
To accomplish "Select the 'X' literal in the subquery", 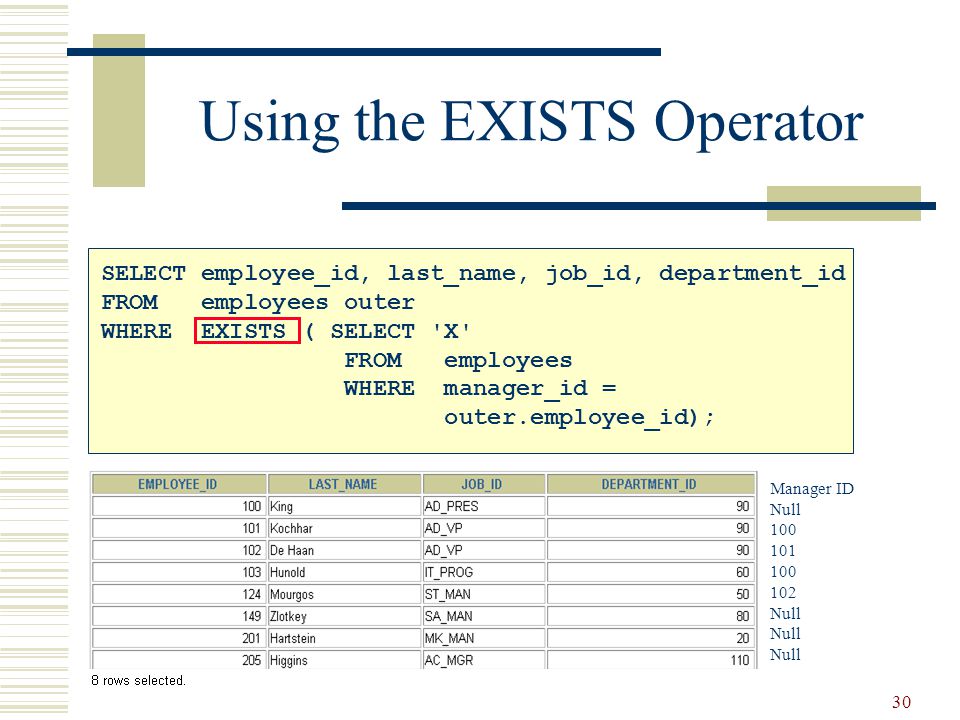I will tap(451, 332).
